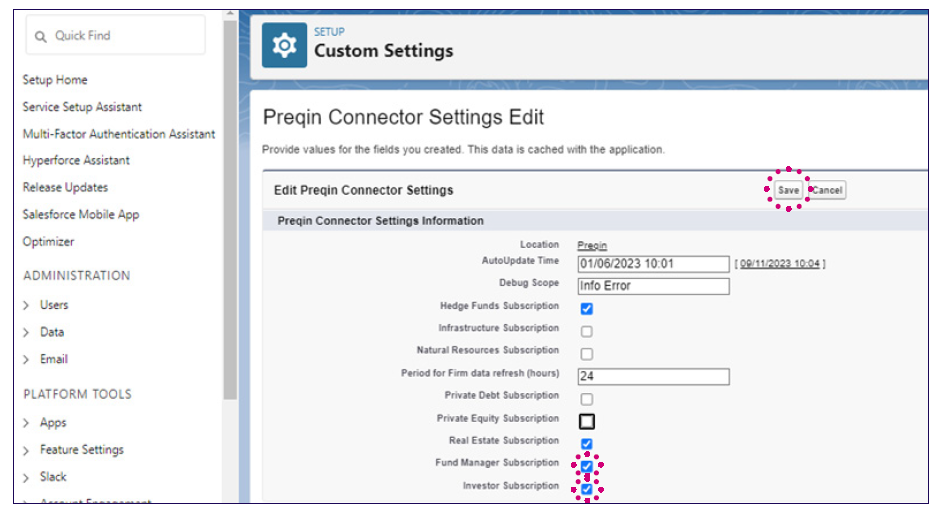Toggle Fund Manager Subscription checkbox
This screenshot has width=936, height=513.
(x=587, y=466)
